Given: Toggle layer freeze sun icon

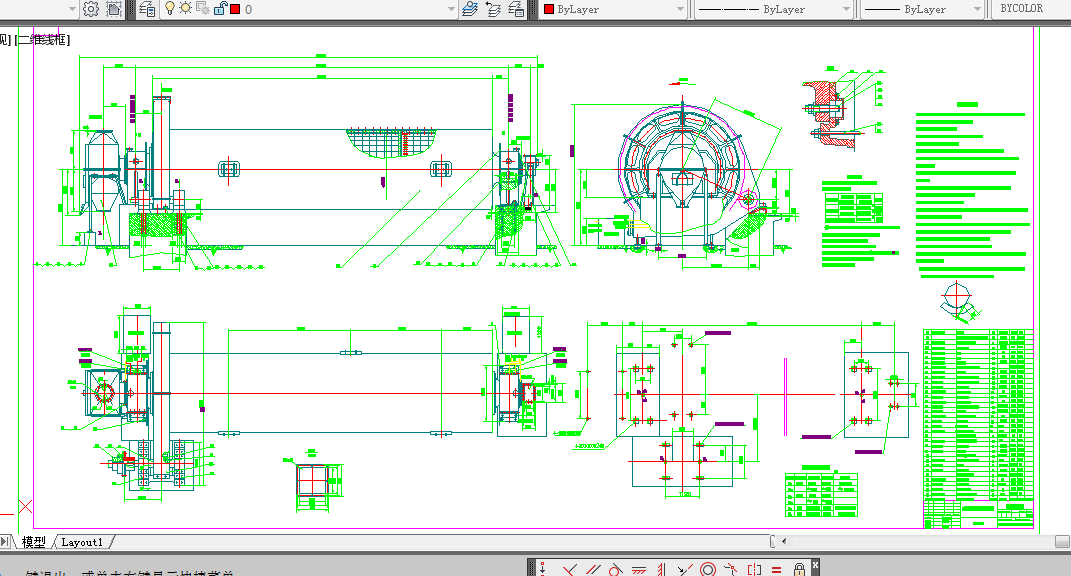Looking at the screenshot, I should [185, 8].
